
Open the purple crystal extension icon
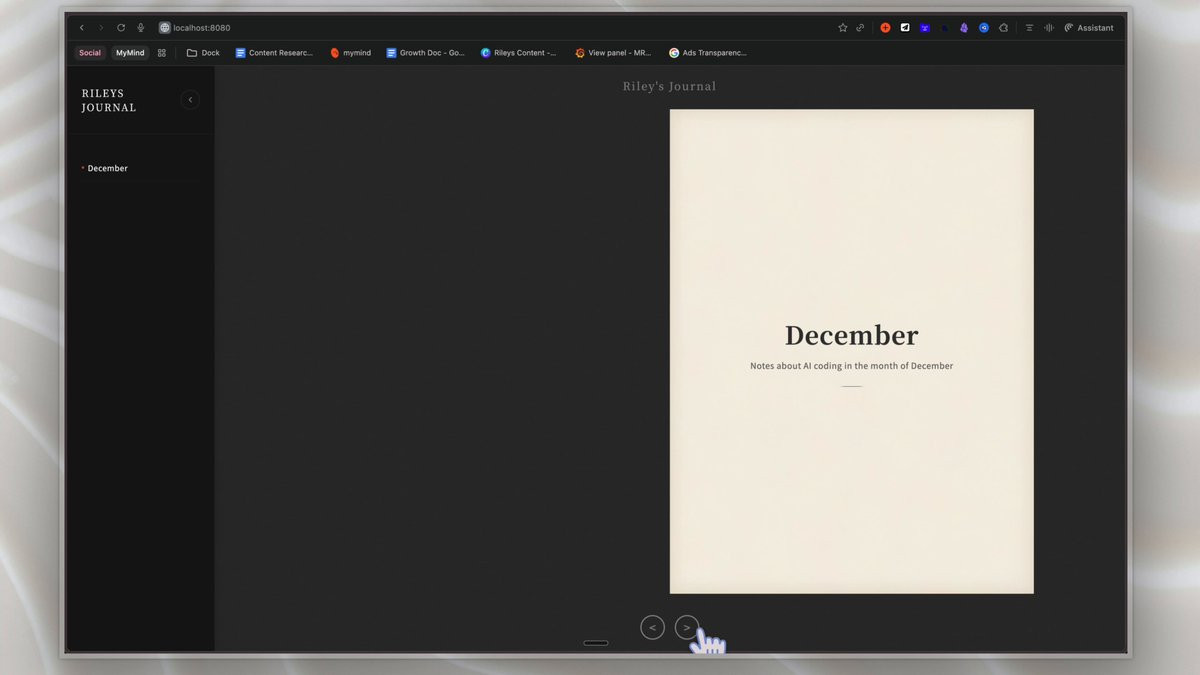964,28
